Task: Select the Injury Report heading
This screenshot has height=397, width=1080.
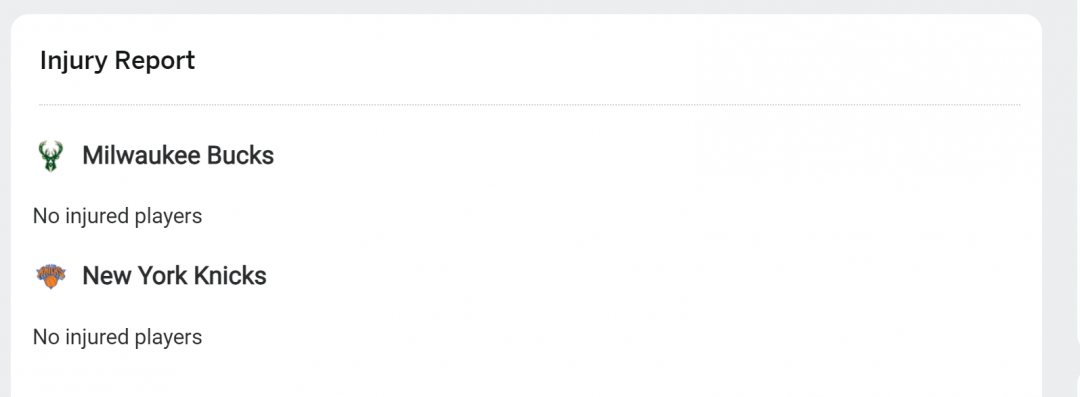Action: tap(118, 61)
